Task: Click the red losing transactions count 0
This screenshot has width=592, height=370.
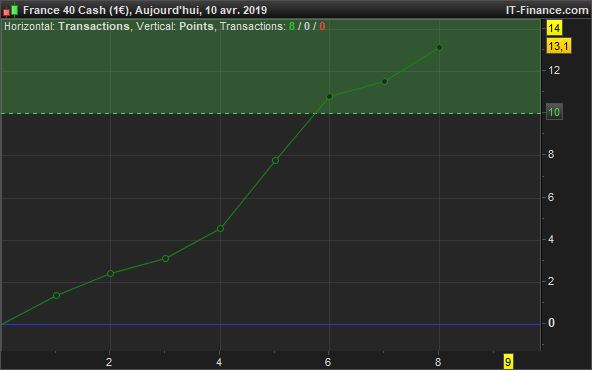Action: [322, 26]
